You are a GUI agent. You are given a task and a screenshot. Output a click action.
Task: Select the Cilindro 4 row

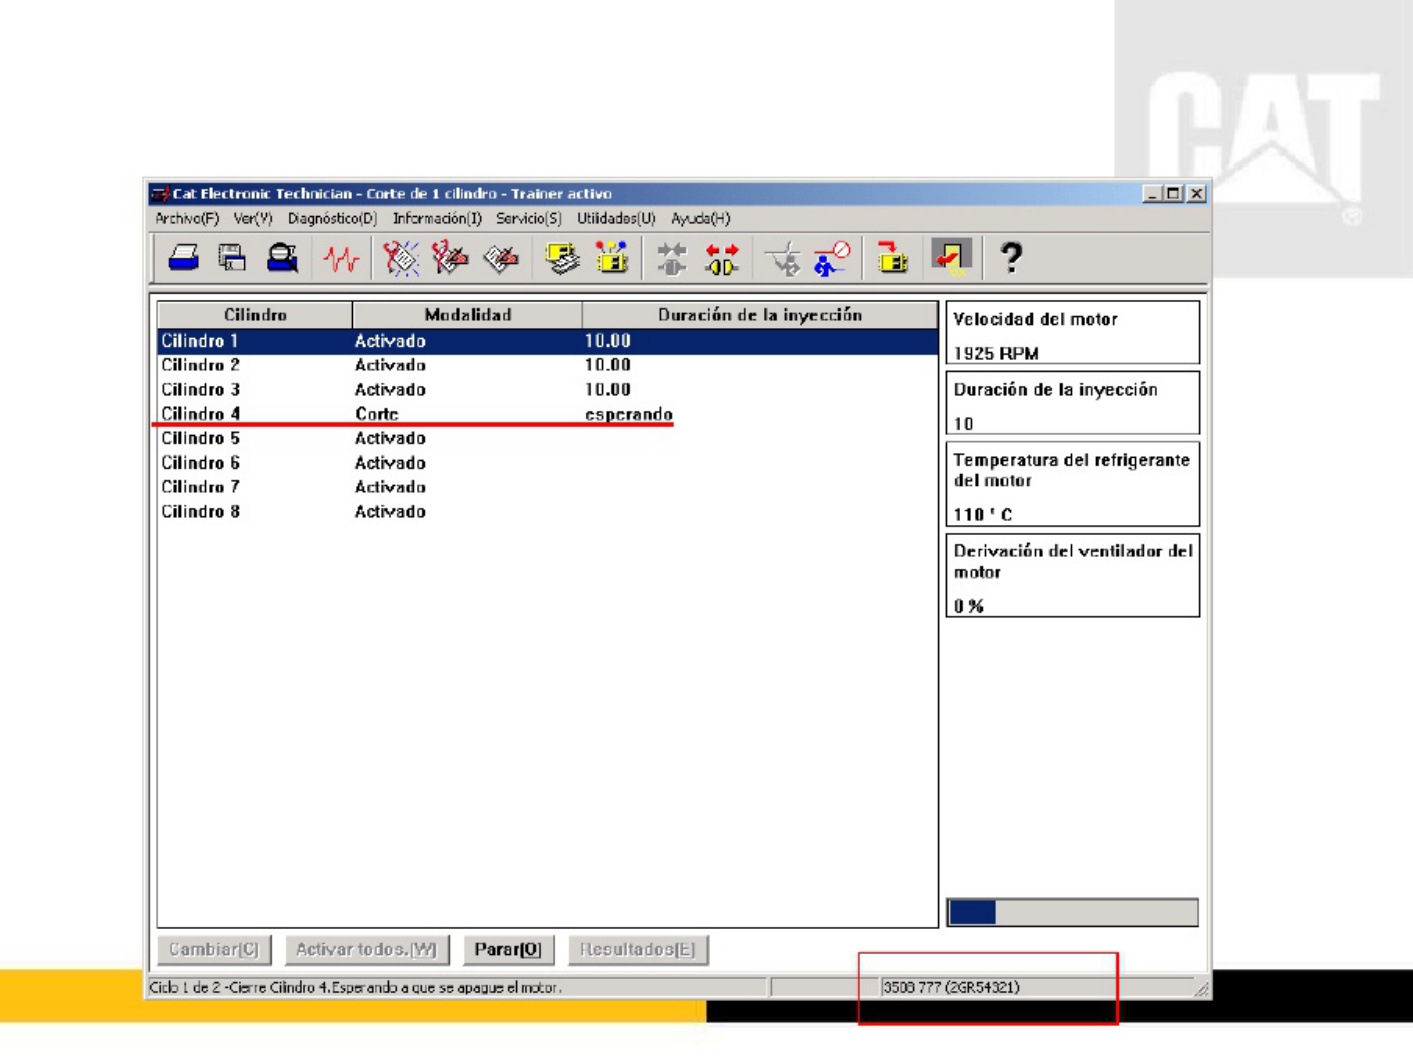(547, 414)
